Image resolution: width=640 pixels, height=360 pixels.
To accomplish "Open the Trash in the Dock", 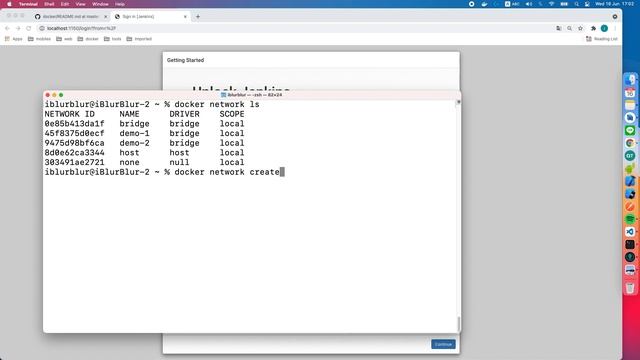I will point(630,287).
